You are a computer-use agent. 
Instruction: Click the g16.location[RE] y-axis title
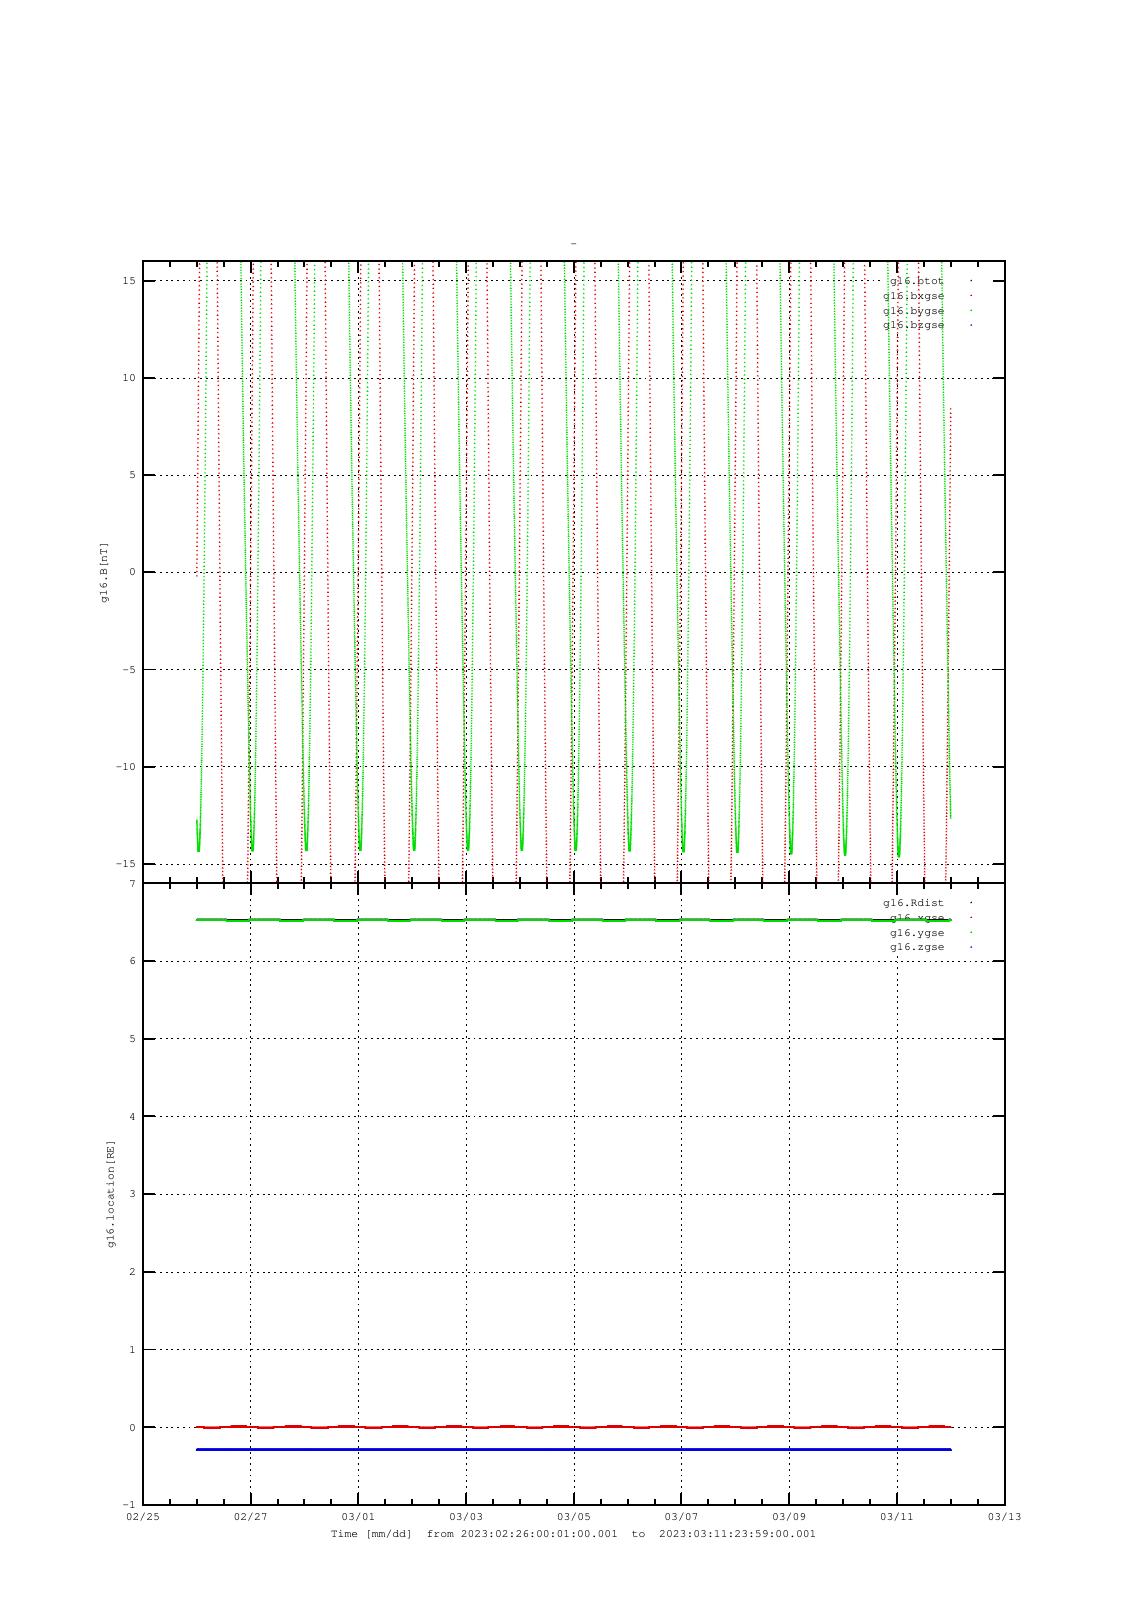[x=111, y=1194]
